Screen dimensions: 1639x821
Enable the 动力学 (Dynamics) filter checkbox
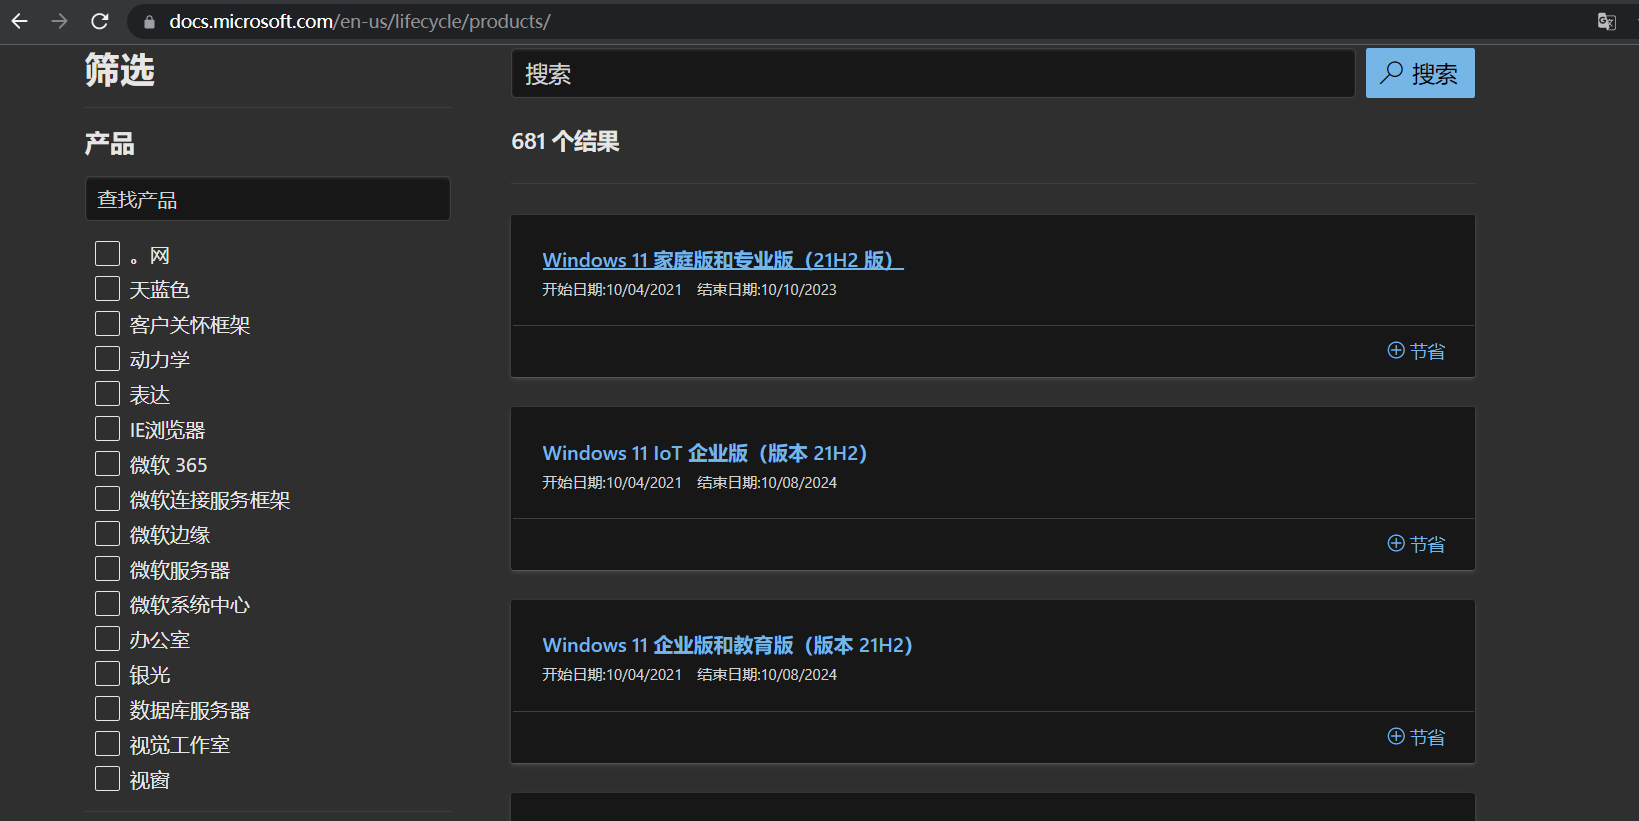(107, 359)
